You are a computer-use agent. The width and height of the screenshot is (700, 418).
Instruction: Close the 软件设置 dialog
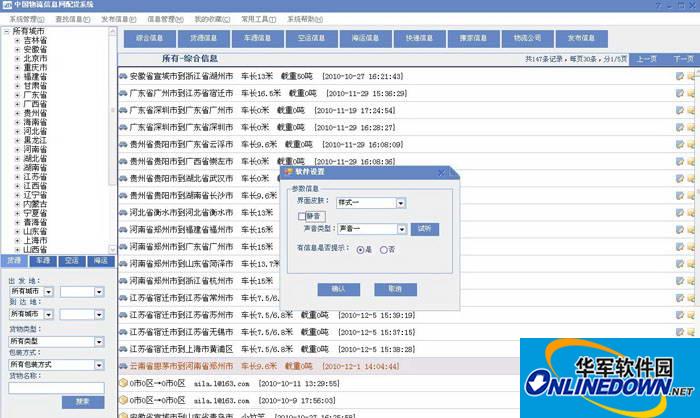[442, 172]
